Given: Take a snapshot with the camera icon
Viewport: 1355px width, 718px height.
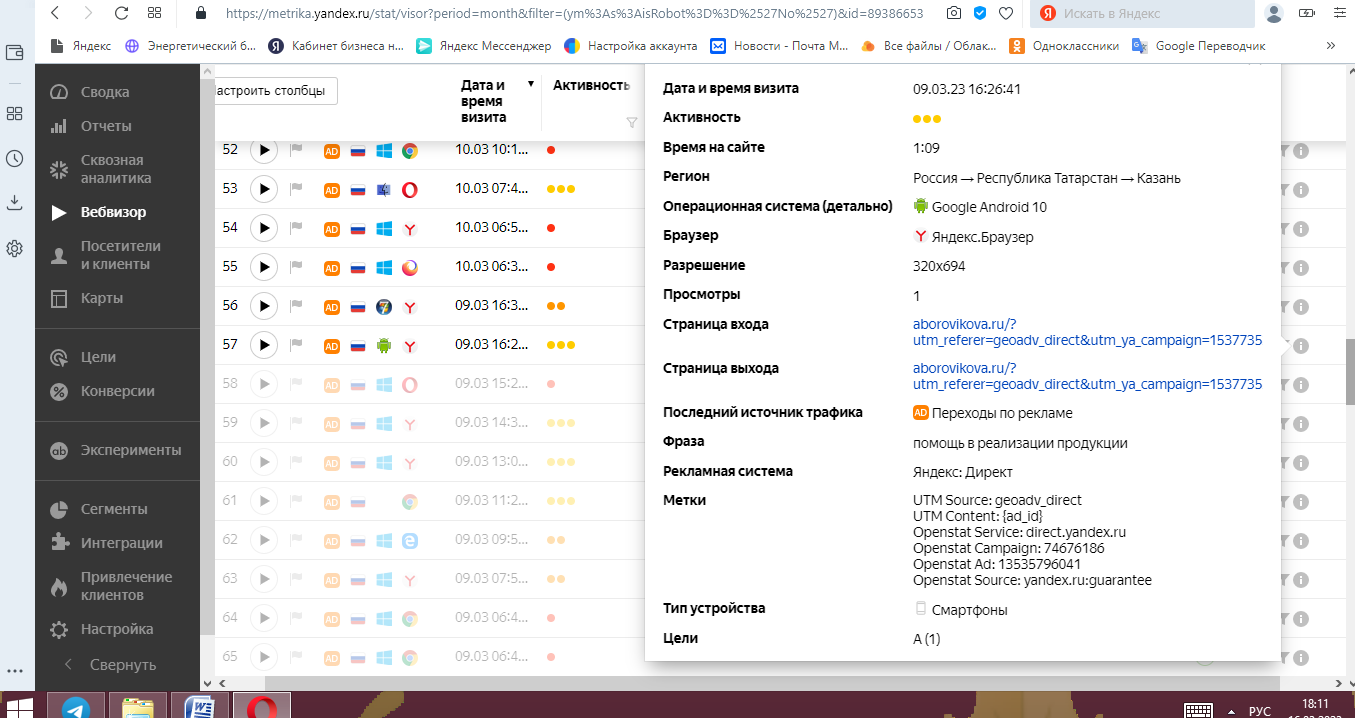Looking at the screenshot, I should click(x=953, y=14).
